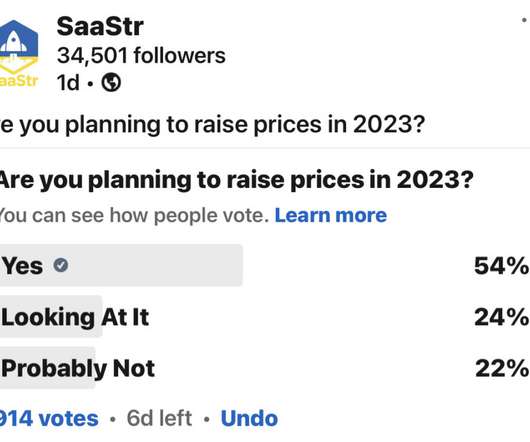
Task: Click the 1d post timestamp
Action: [x=68, y=82]
